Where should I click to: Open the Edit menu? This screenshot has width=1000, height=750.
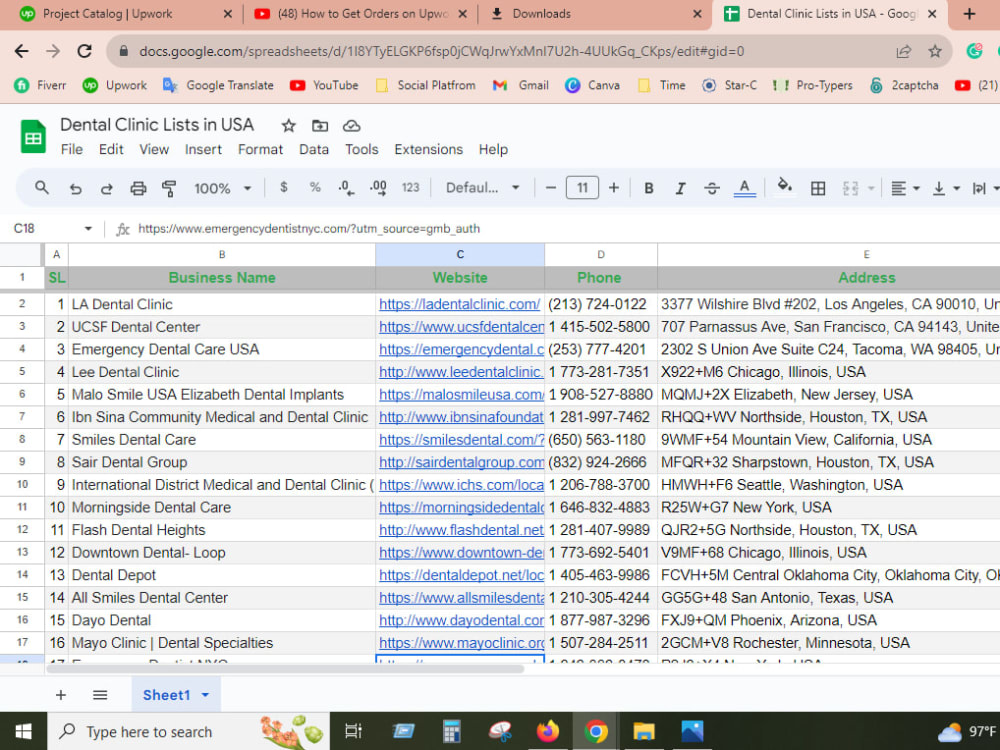point(111,149)
